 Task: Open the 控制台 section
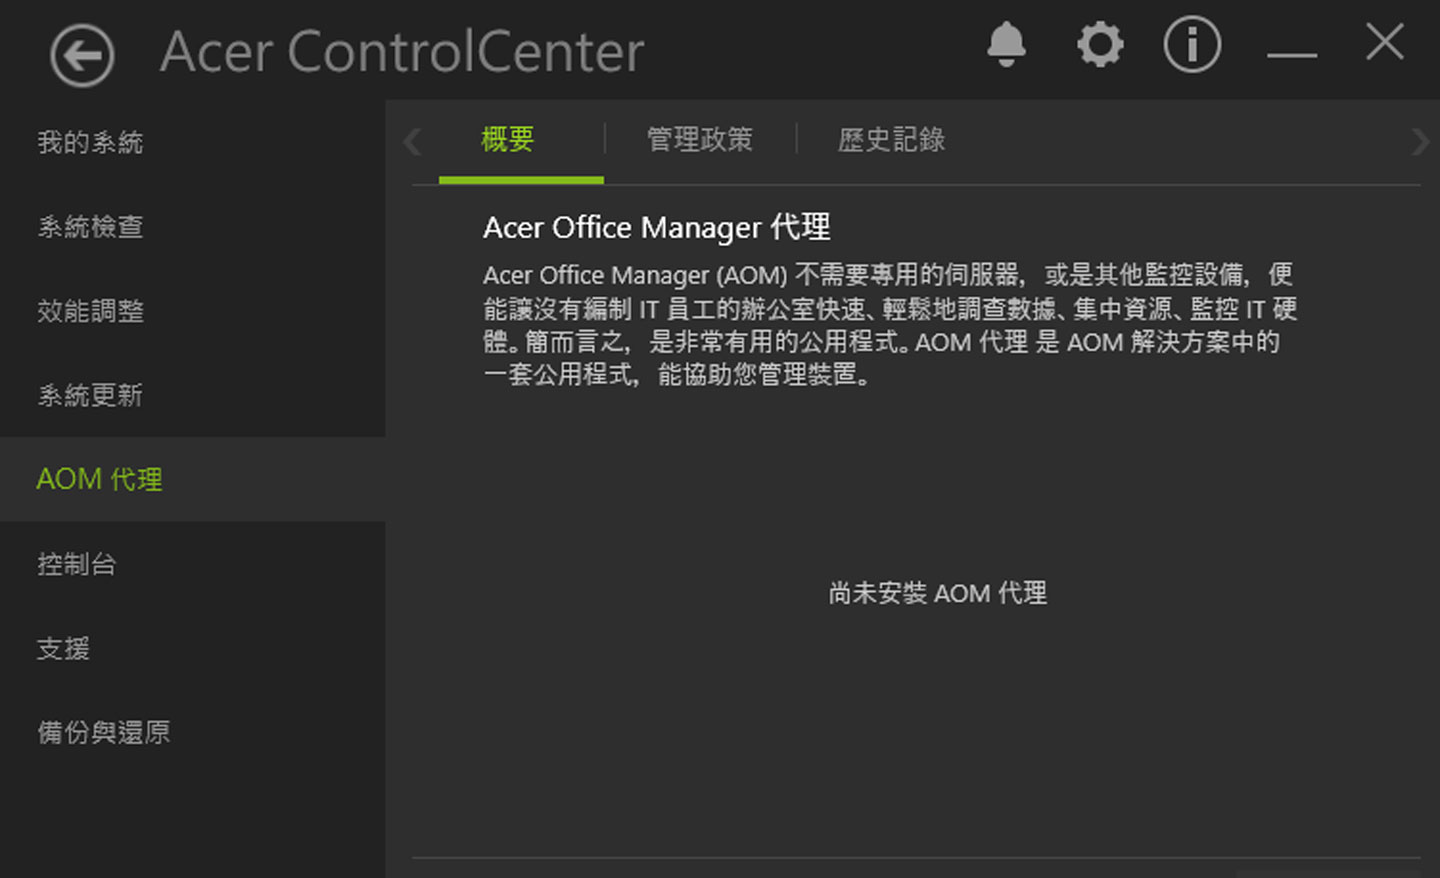(x=77, y=564)
